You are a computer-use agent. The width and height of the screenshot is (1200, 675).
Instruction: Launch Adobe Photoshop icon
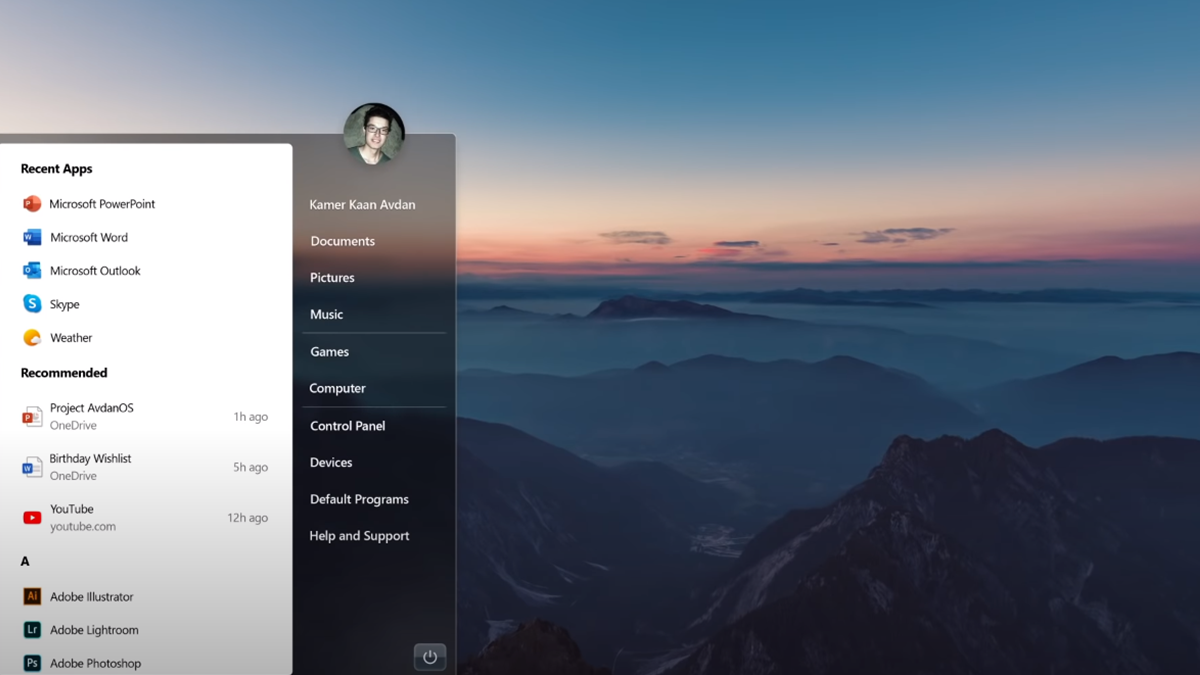(x=32, y=663)
